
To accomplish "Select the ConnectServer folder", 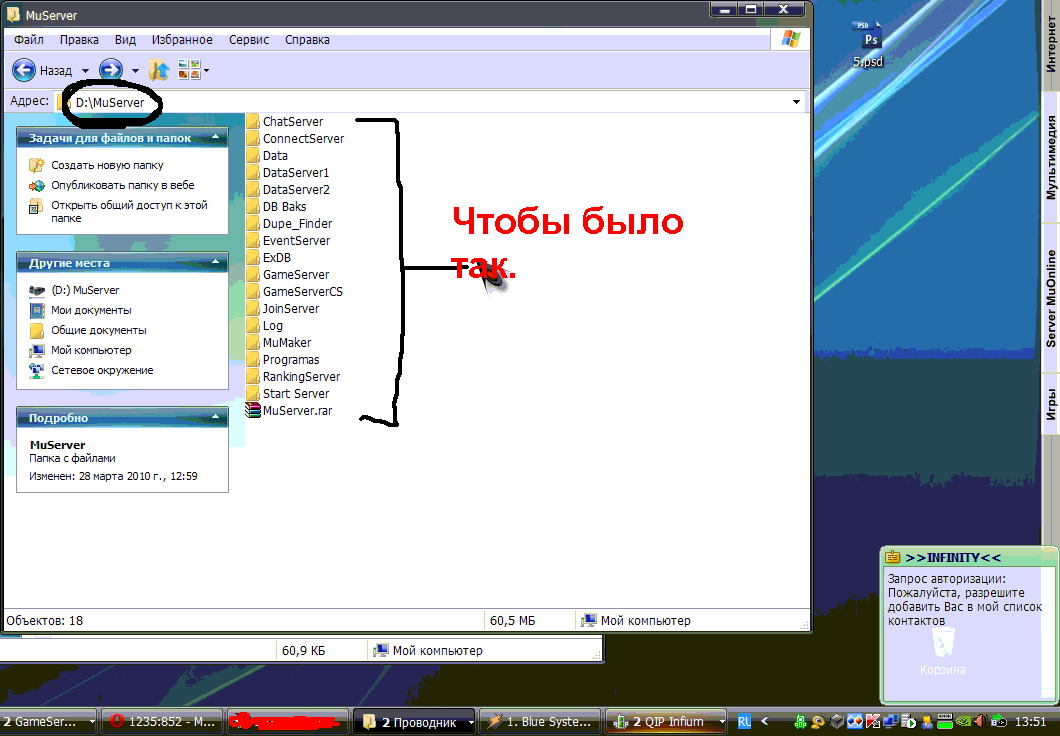I will pos(302,139).
